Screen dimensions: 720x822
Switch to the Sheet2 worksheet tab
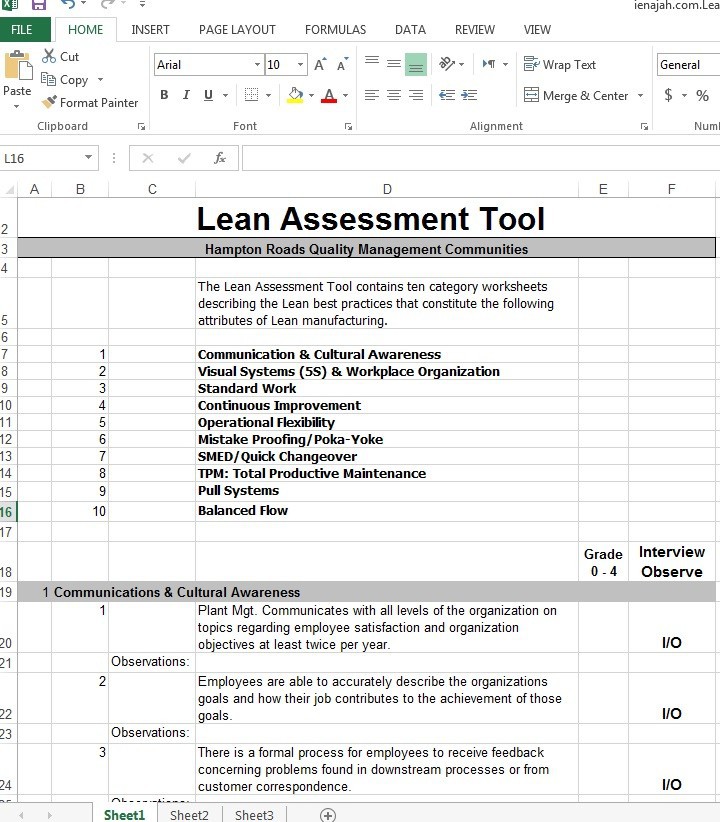(x=189, y=815)
